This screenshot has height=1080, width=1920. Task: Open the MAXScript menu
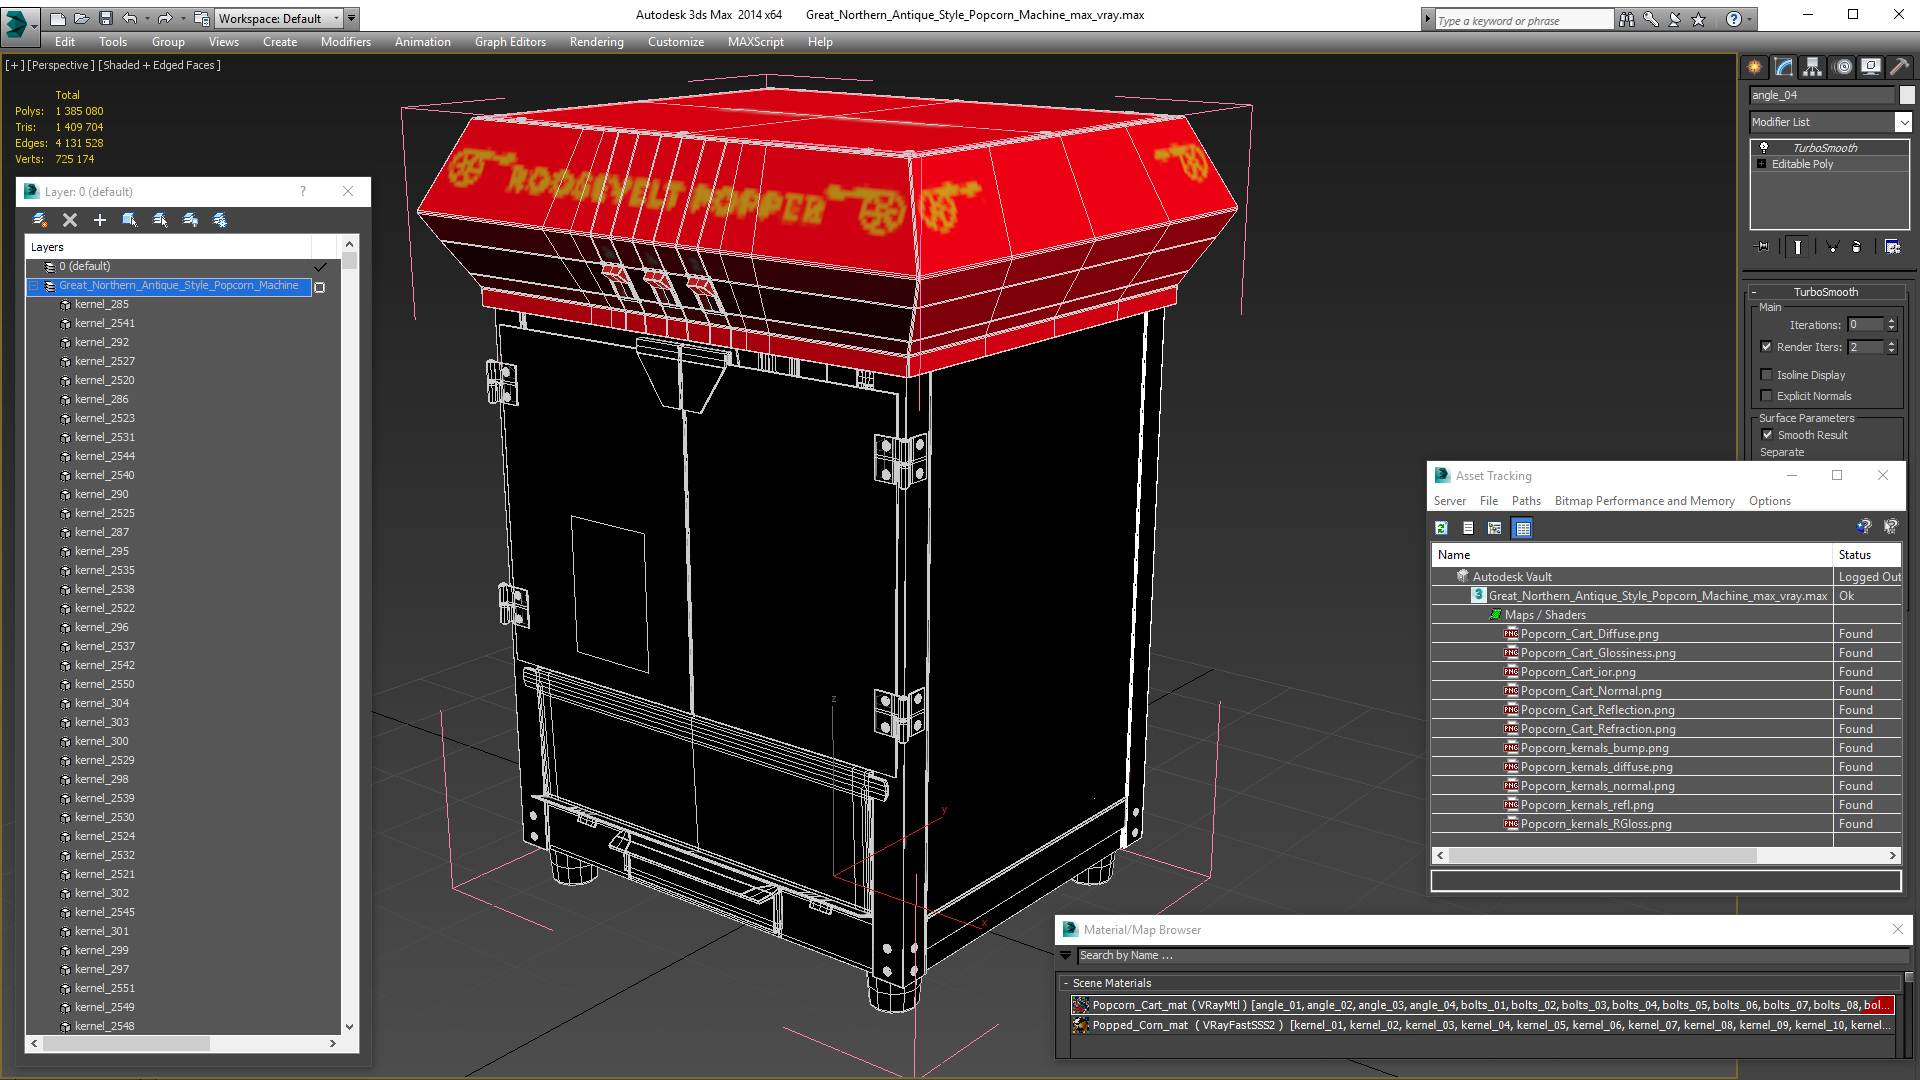point(755,42)
